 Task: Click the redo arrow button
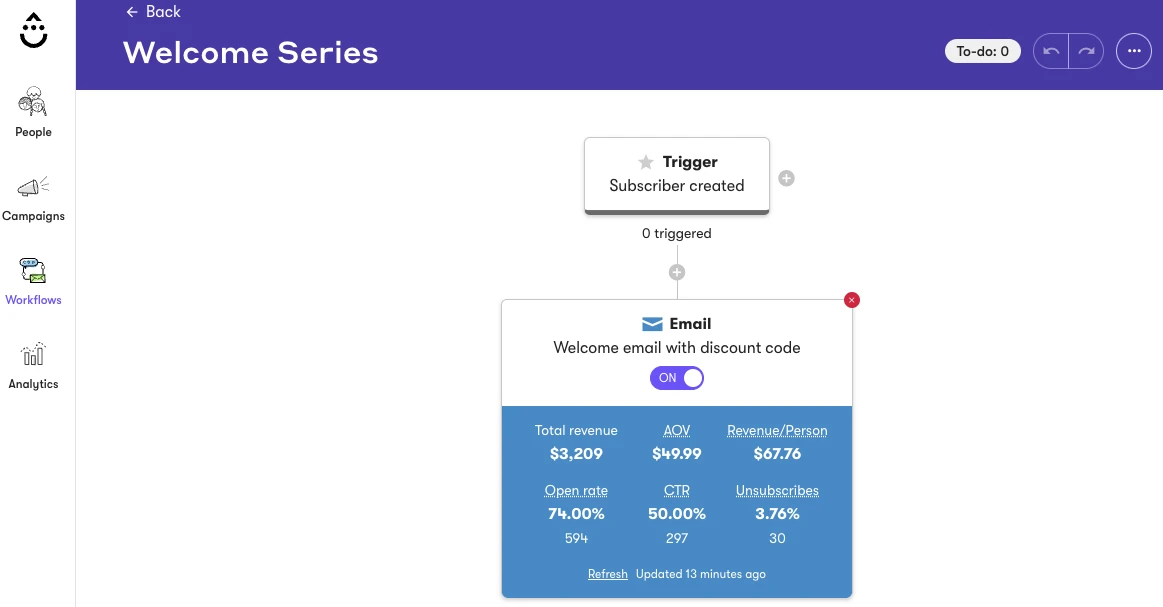(1086, 51)
